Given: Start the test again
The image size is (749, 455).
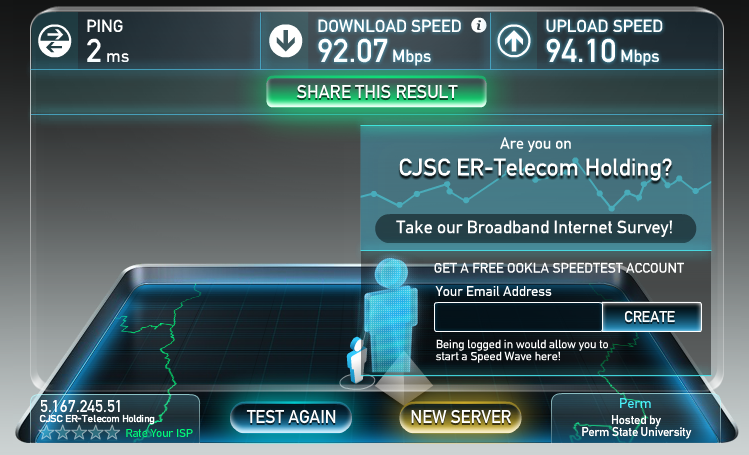Looking at the screenshot, I should (x=291, y=417).
